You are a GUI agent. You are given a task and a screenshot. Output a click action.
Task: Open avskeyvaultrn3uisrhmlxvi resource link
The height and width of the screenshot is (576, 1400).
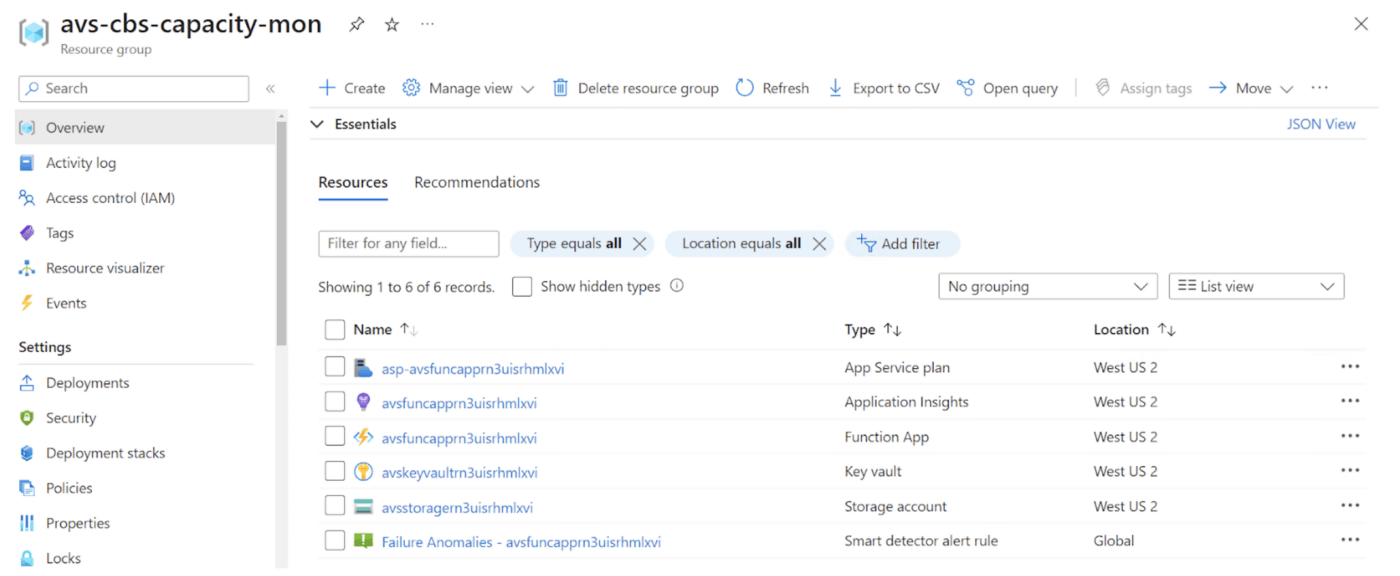point(460,472)
